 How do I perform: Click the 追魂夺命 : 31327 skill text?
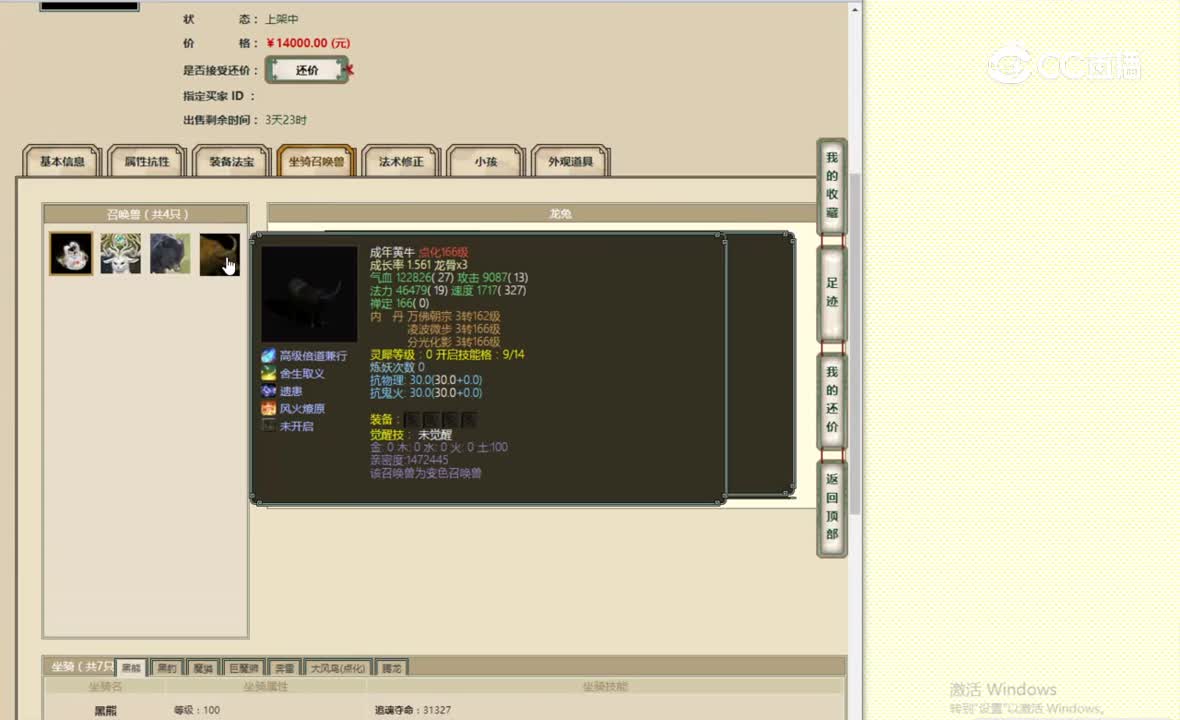(413, 709)
